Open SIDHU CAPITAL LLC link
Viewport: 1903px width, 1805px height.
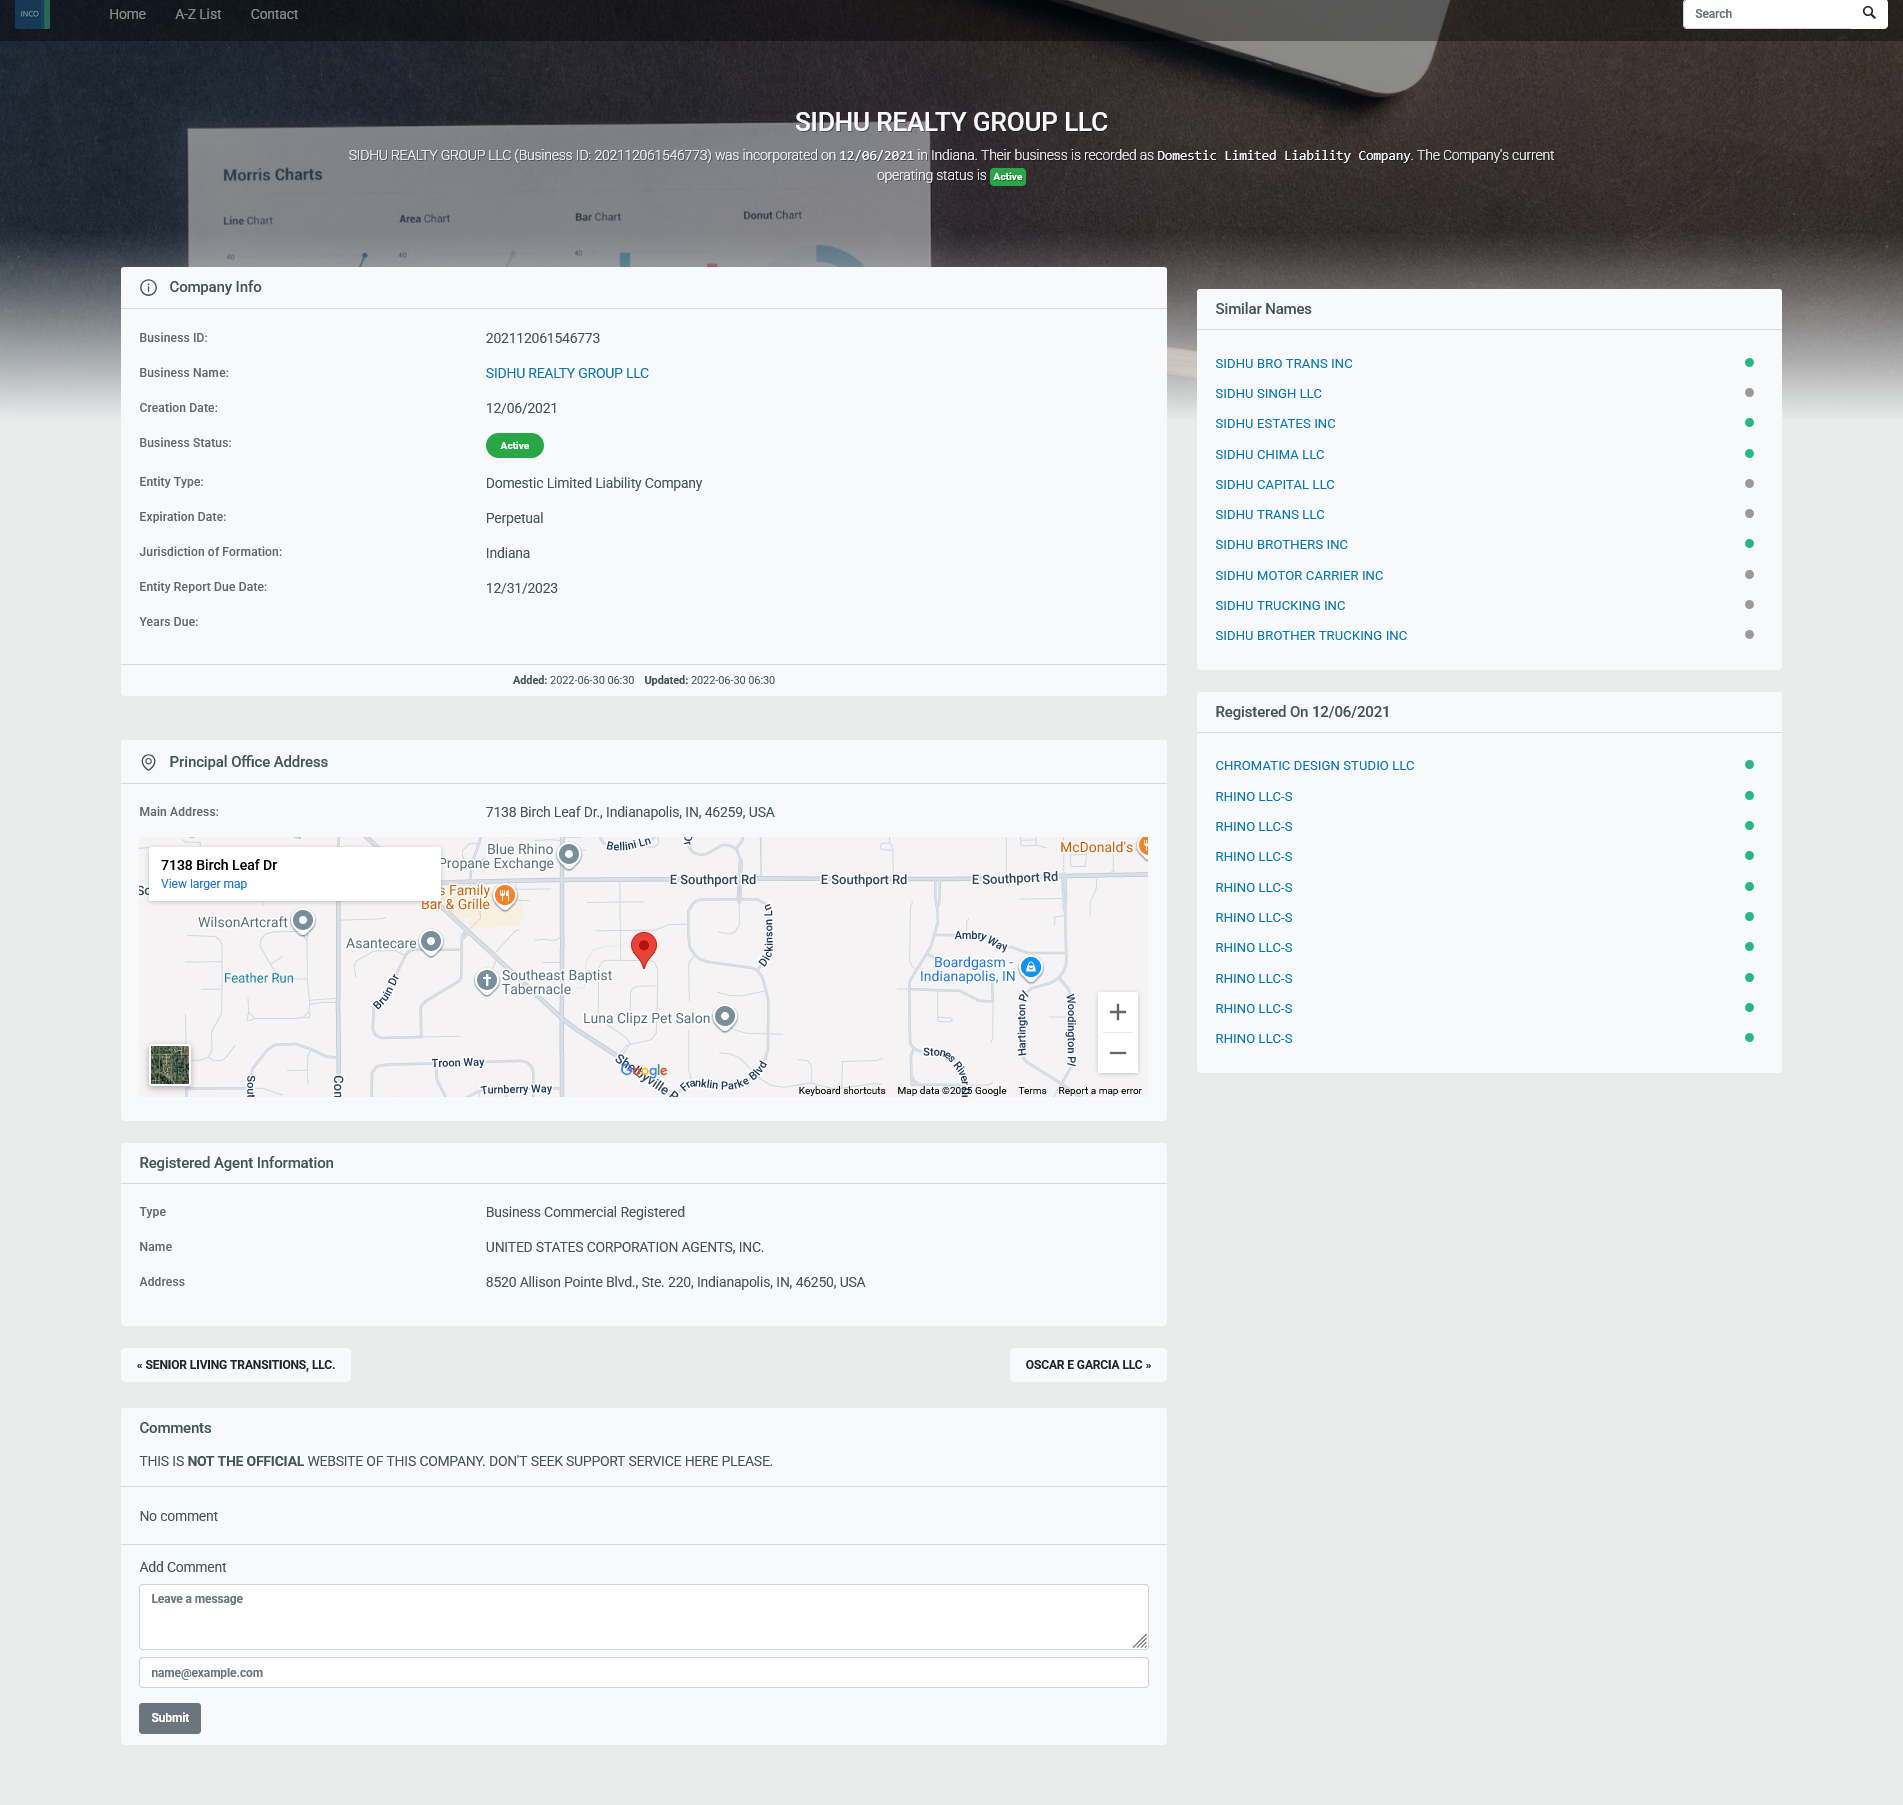1274,484
